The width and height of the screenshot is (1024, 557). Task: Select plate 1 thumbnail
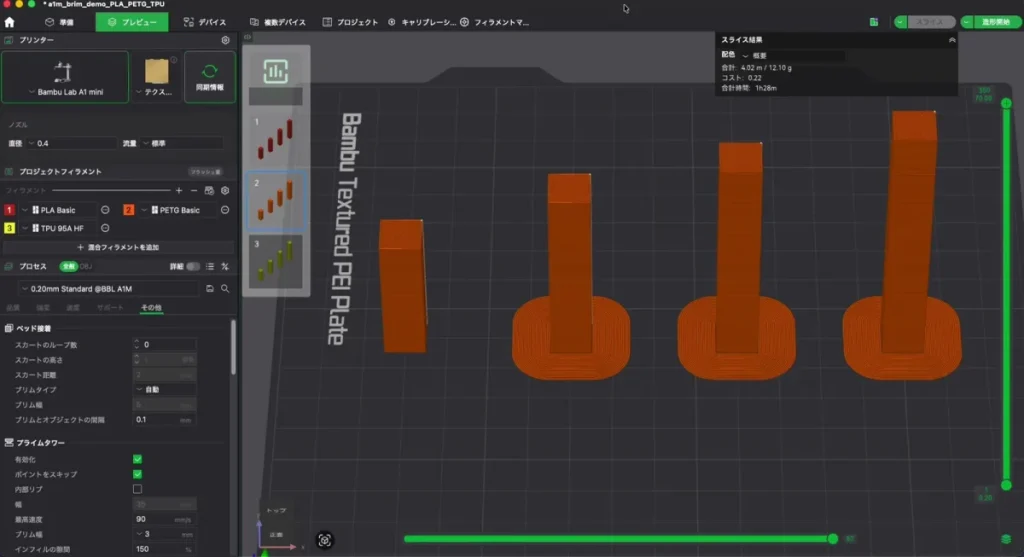pyautogui.click(x=276, y=138)
